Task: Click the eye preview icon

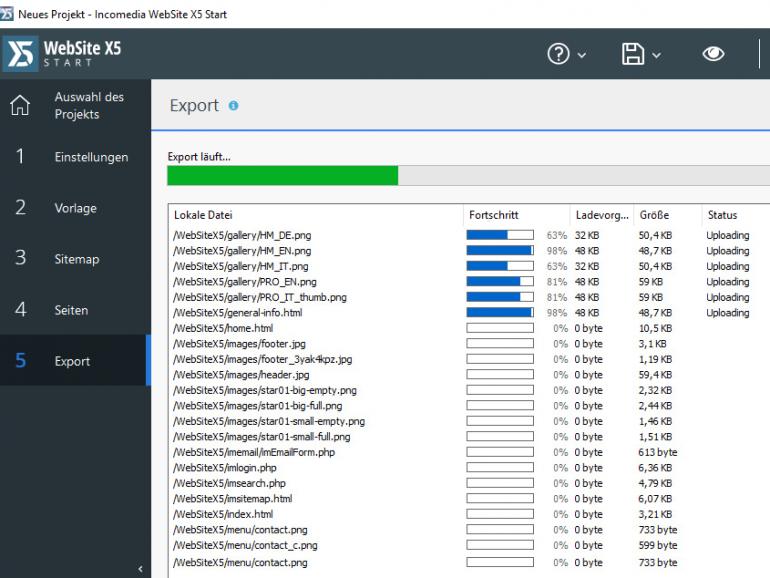Action: click(x=713, y=54)
